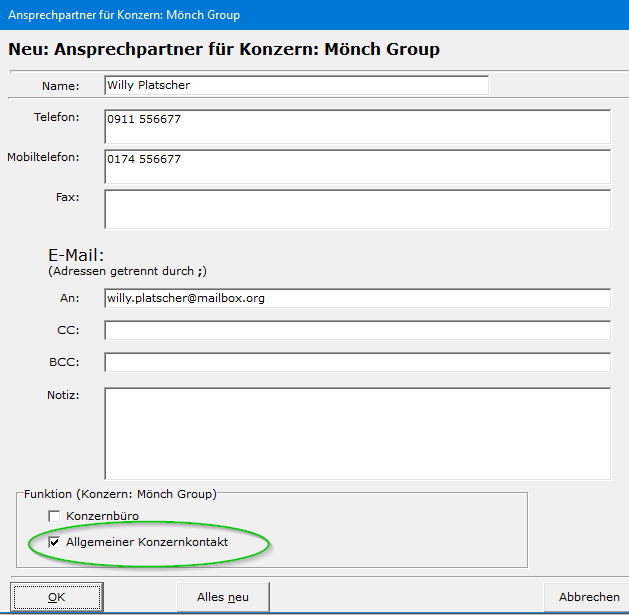Viewport: 629px width, 615px height.
Task: Select the empty Fax field
Action: [x=357, y=209]
